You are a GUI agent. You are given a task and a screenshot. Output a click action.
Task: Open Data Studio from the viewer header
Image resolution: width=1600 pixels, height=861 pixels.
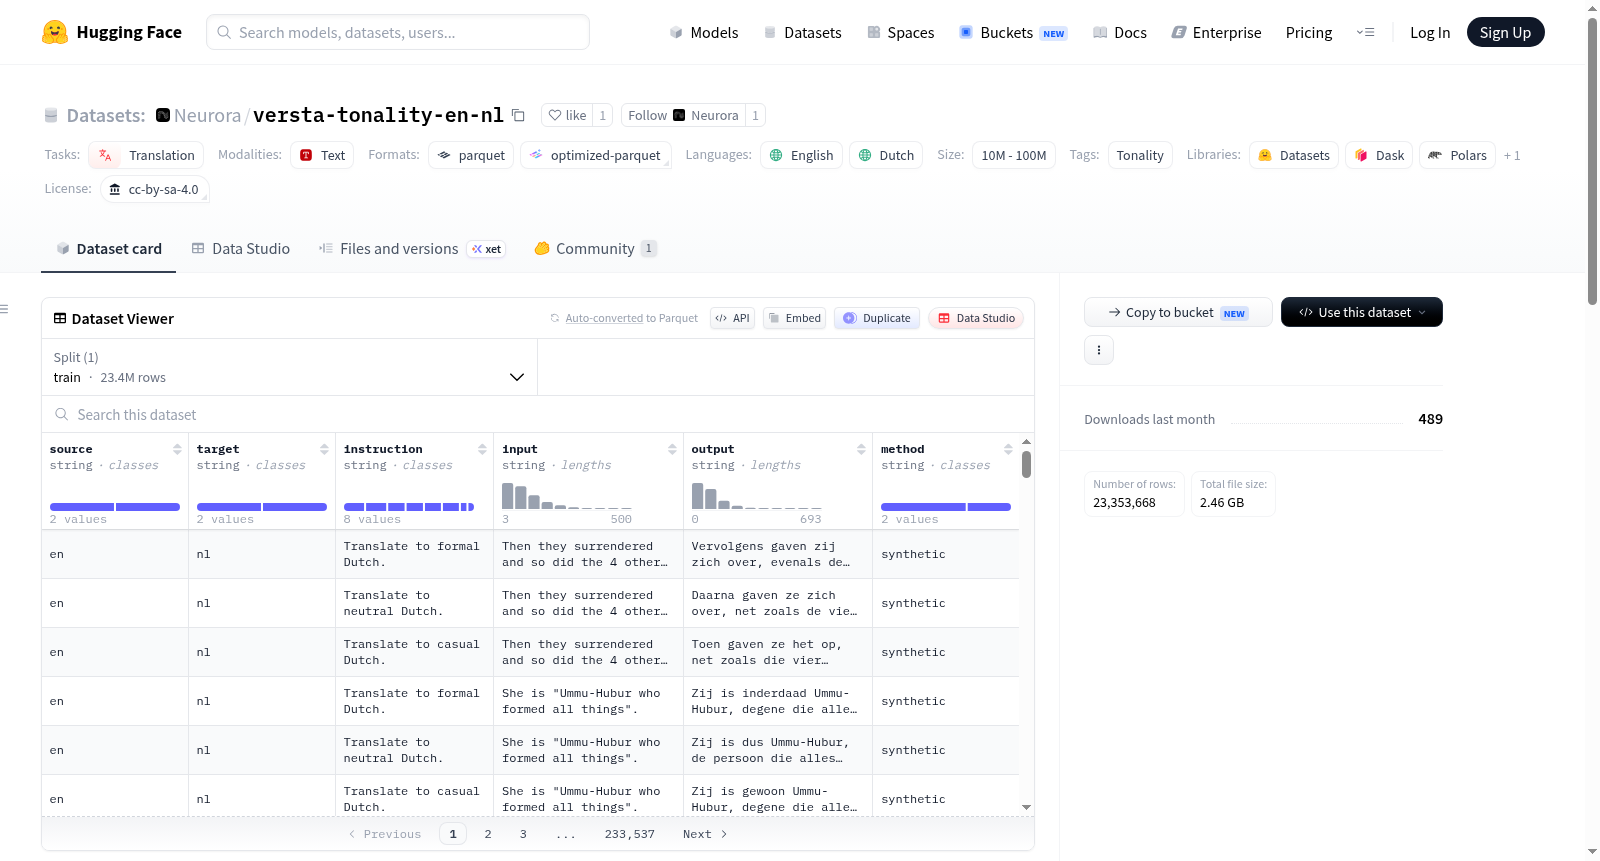coord(976,318)
